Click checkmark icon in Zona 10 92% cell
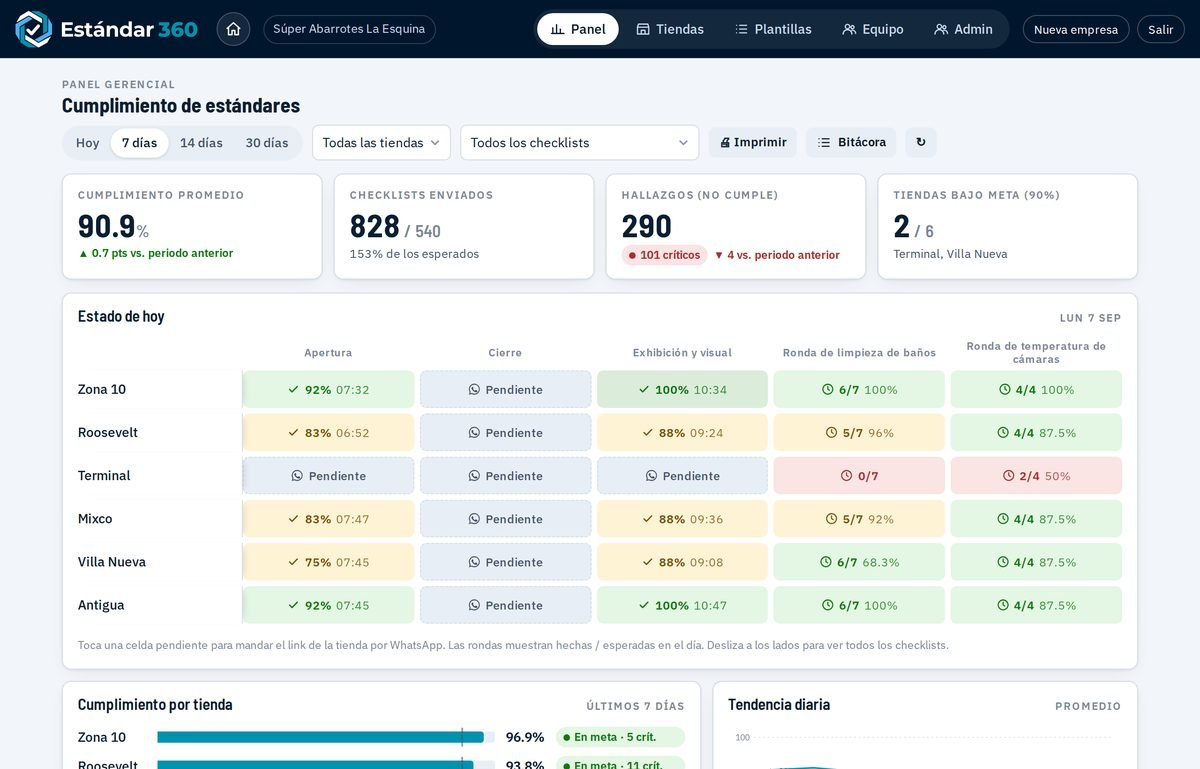Viewport: 1200px width, 769px height. click(293, 390)
